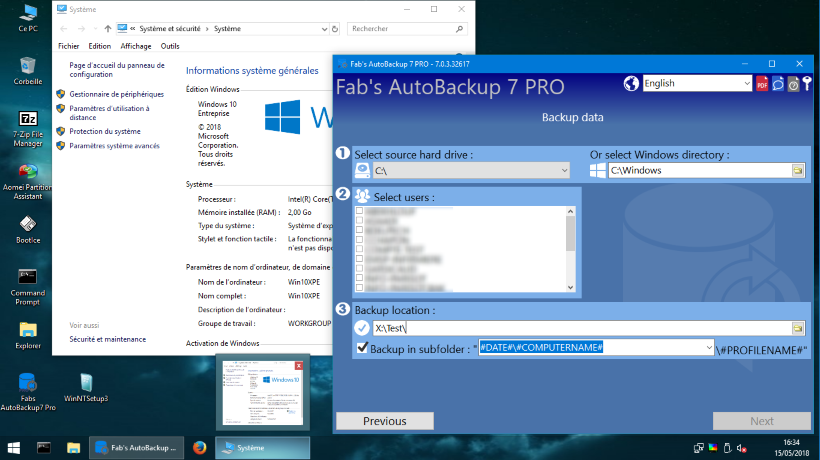
Task: Open Paramètres système avancés link
Action: point(115,146)
